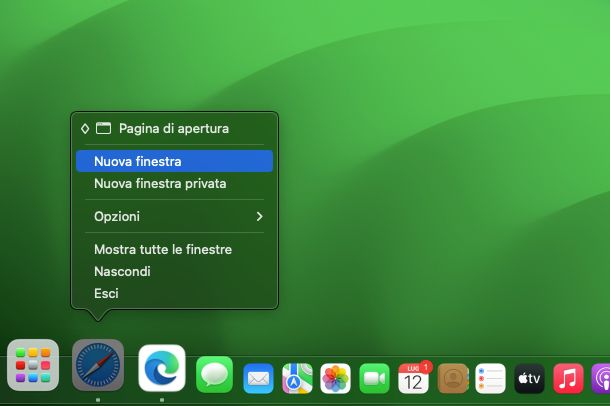Image resolution: width=610 pixels, height=406 pixels.
Task: Open the Photos flower icon
Action: click(x=335, y=378)
